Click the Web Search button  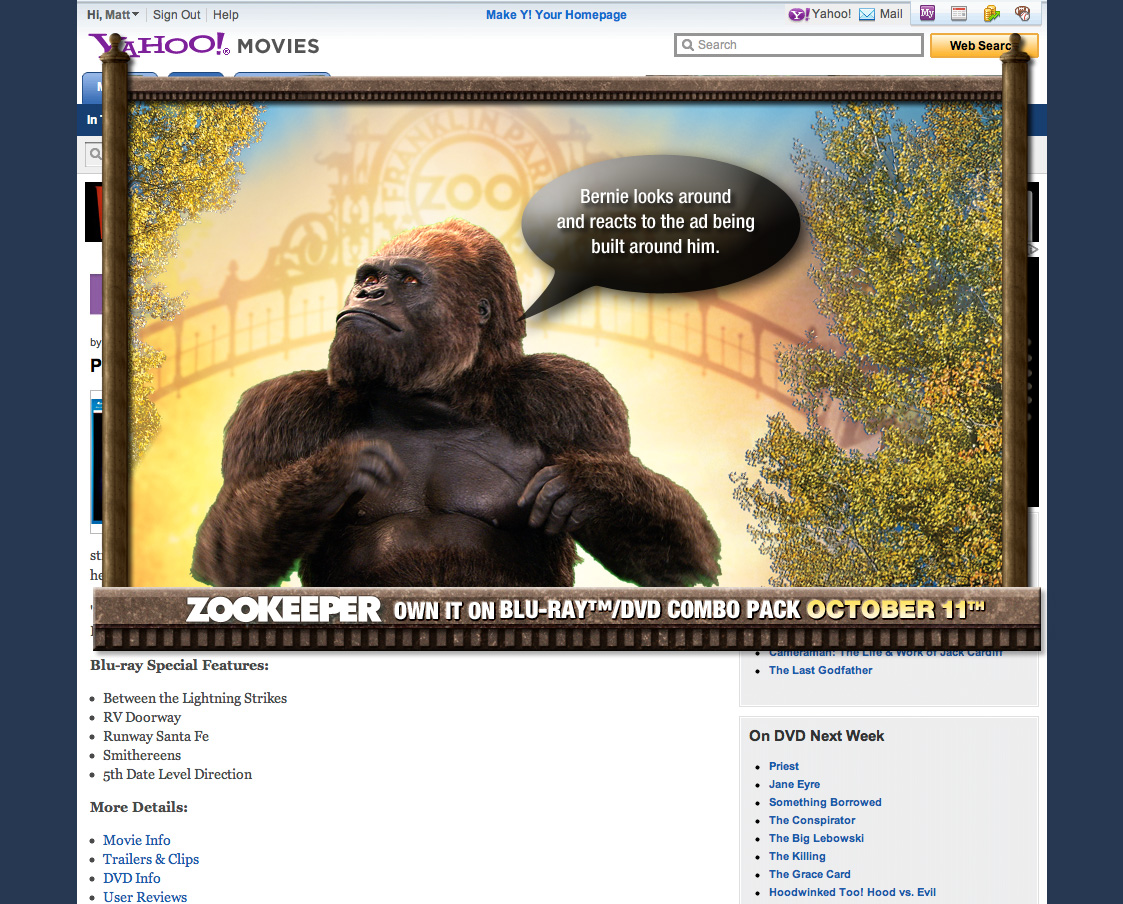[x=983, y=45]
